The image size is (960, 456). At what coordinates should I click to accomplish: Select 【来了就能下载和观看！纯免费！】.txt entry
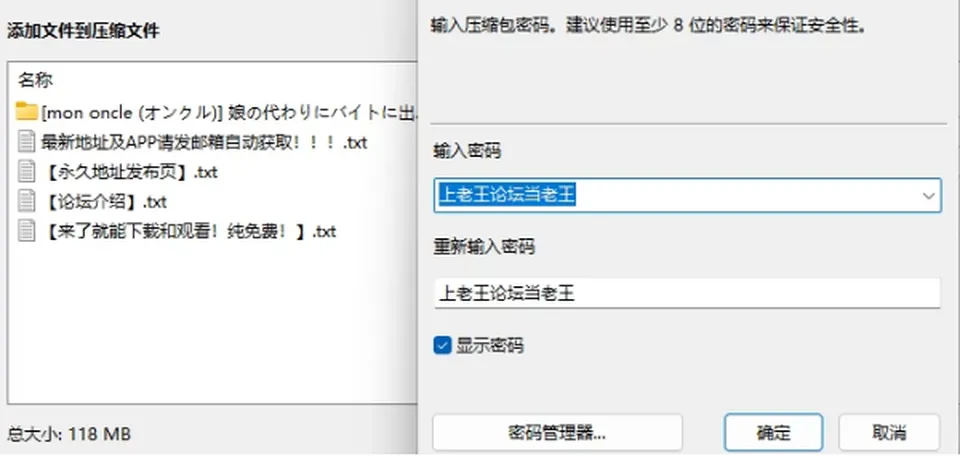click(189, 231)
